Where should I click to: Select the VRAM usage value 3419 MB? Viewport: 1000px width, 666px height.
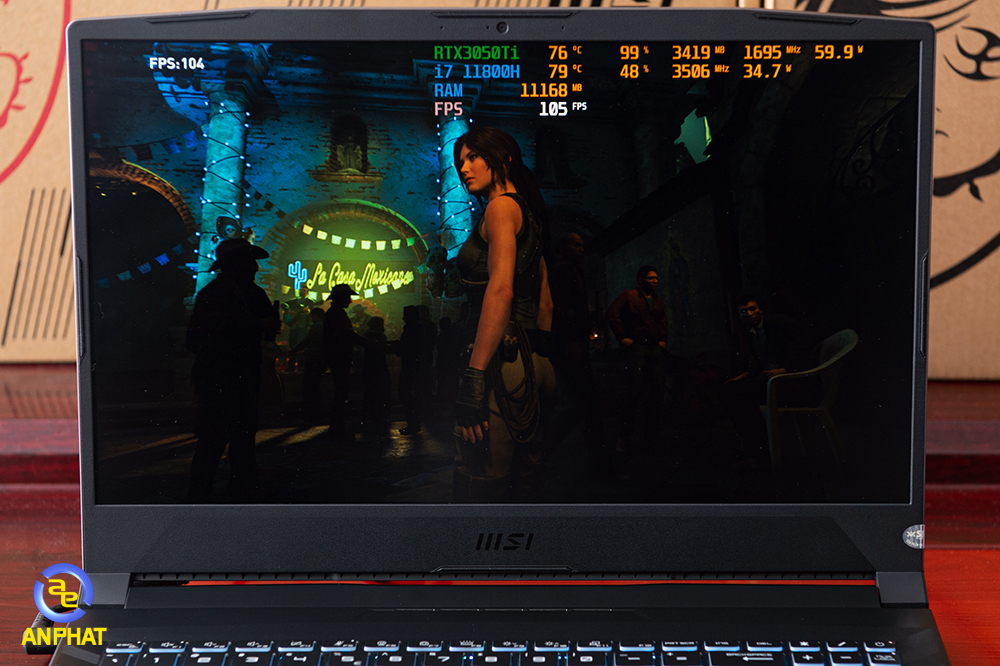point(698,52)
